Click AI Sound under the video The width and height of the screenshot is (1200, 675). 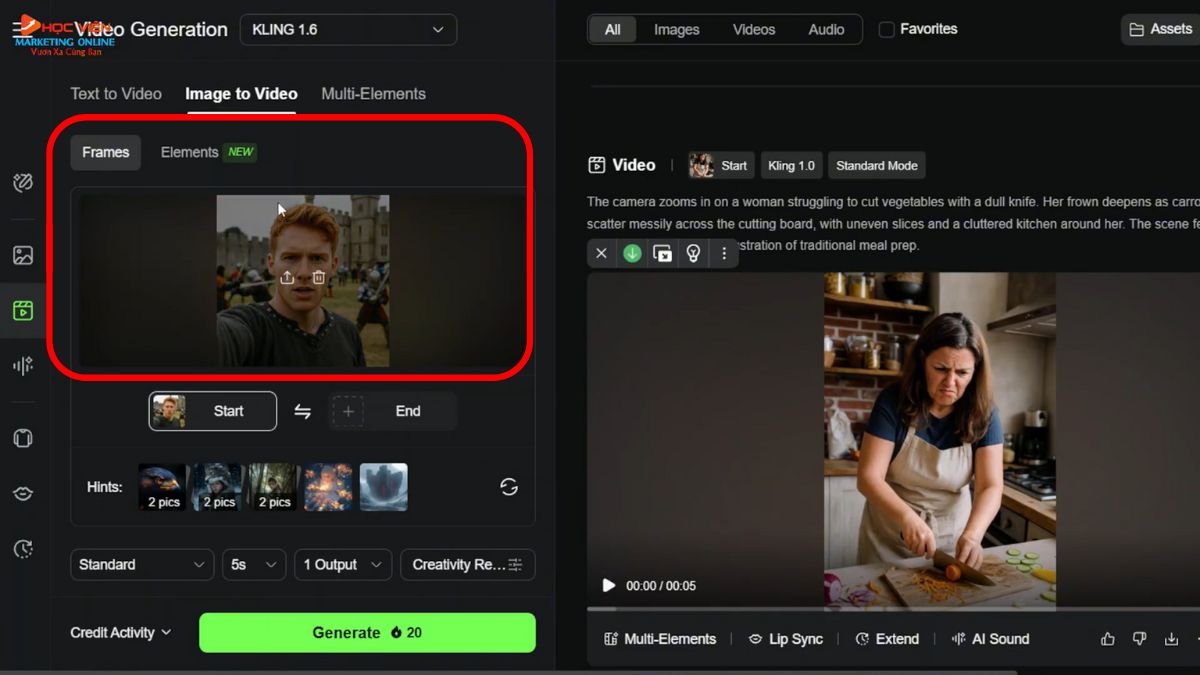[990, 639]
